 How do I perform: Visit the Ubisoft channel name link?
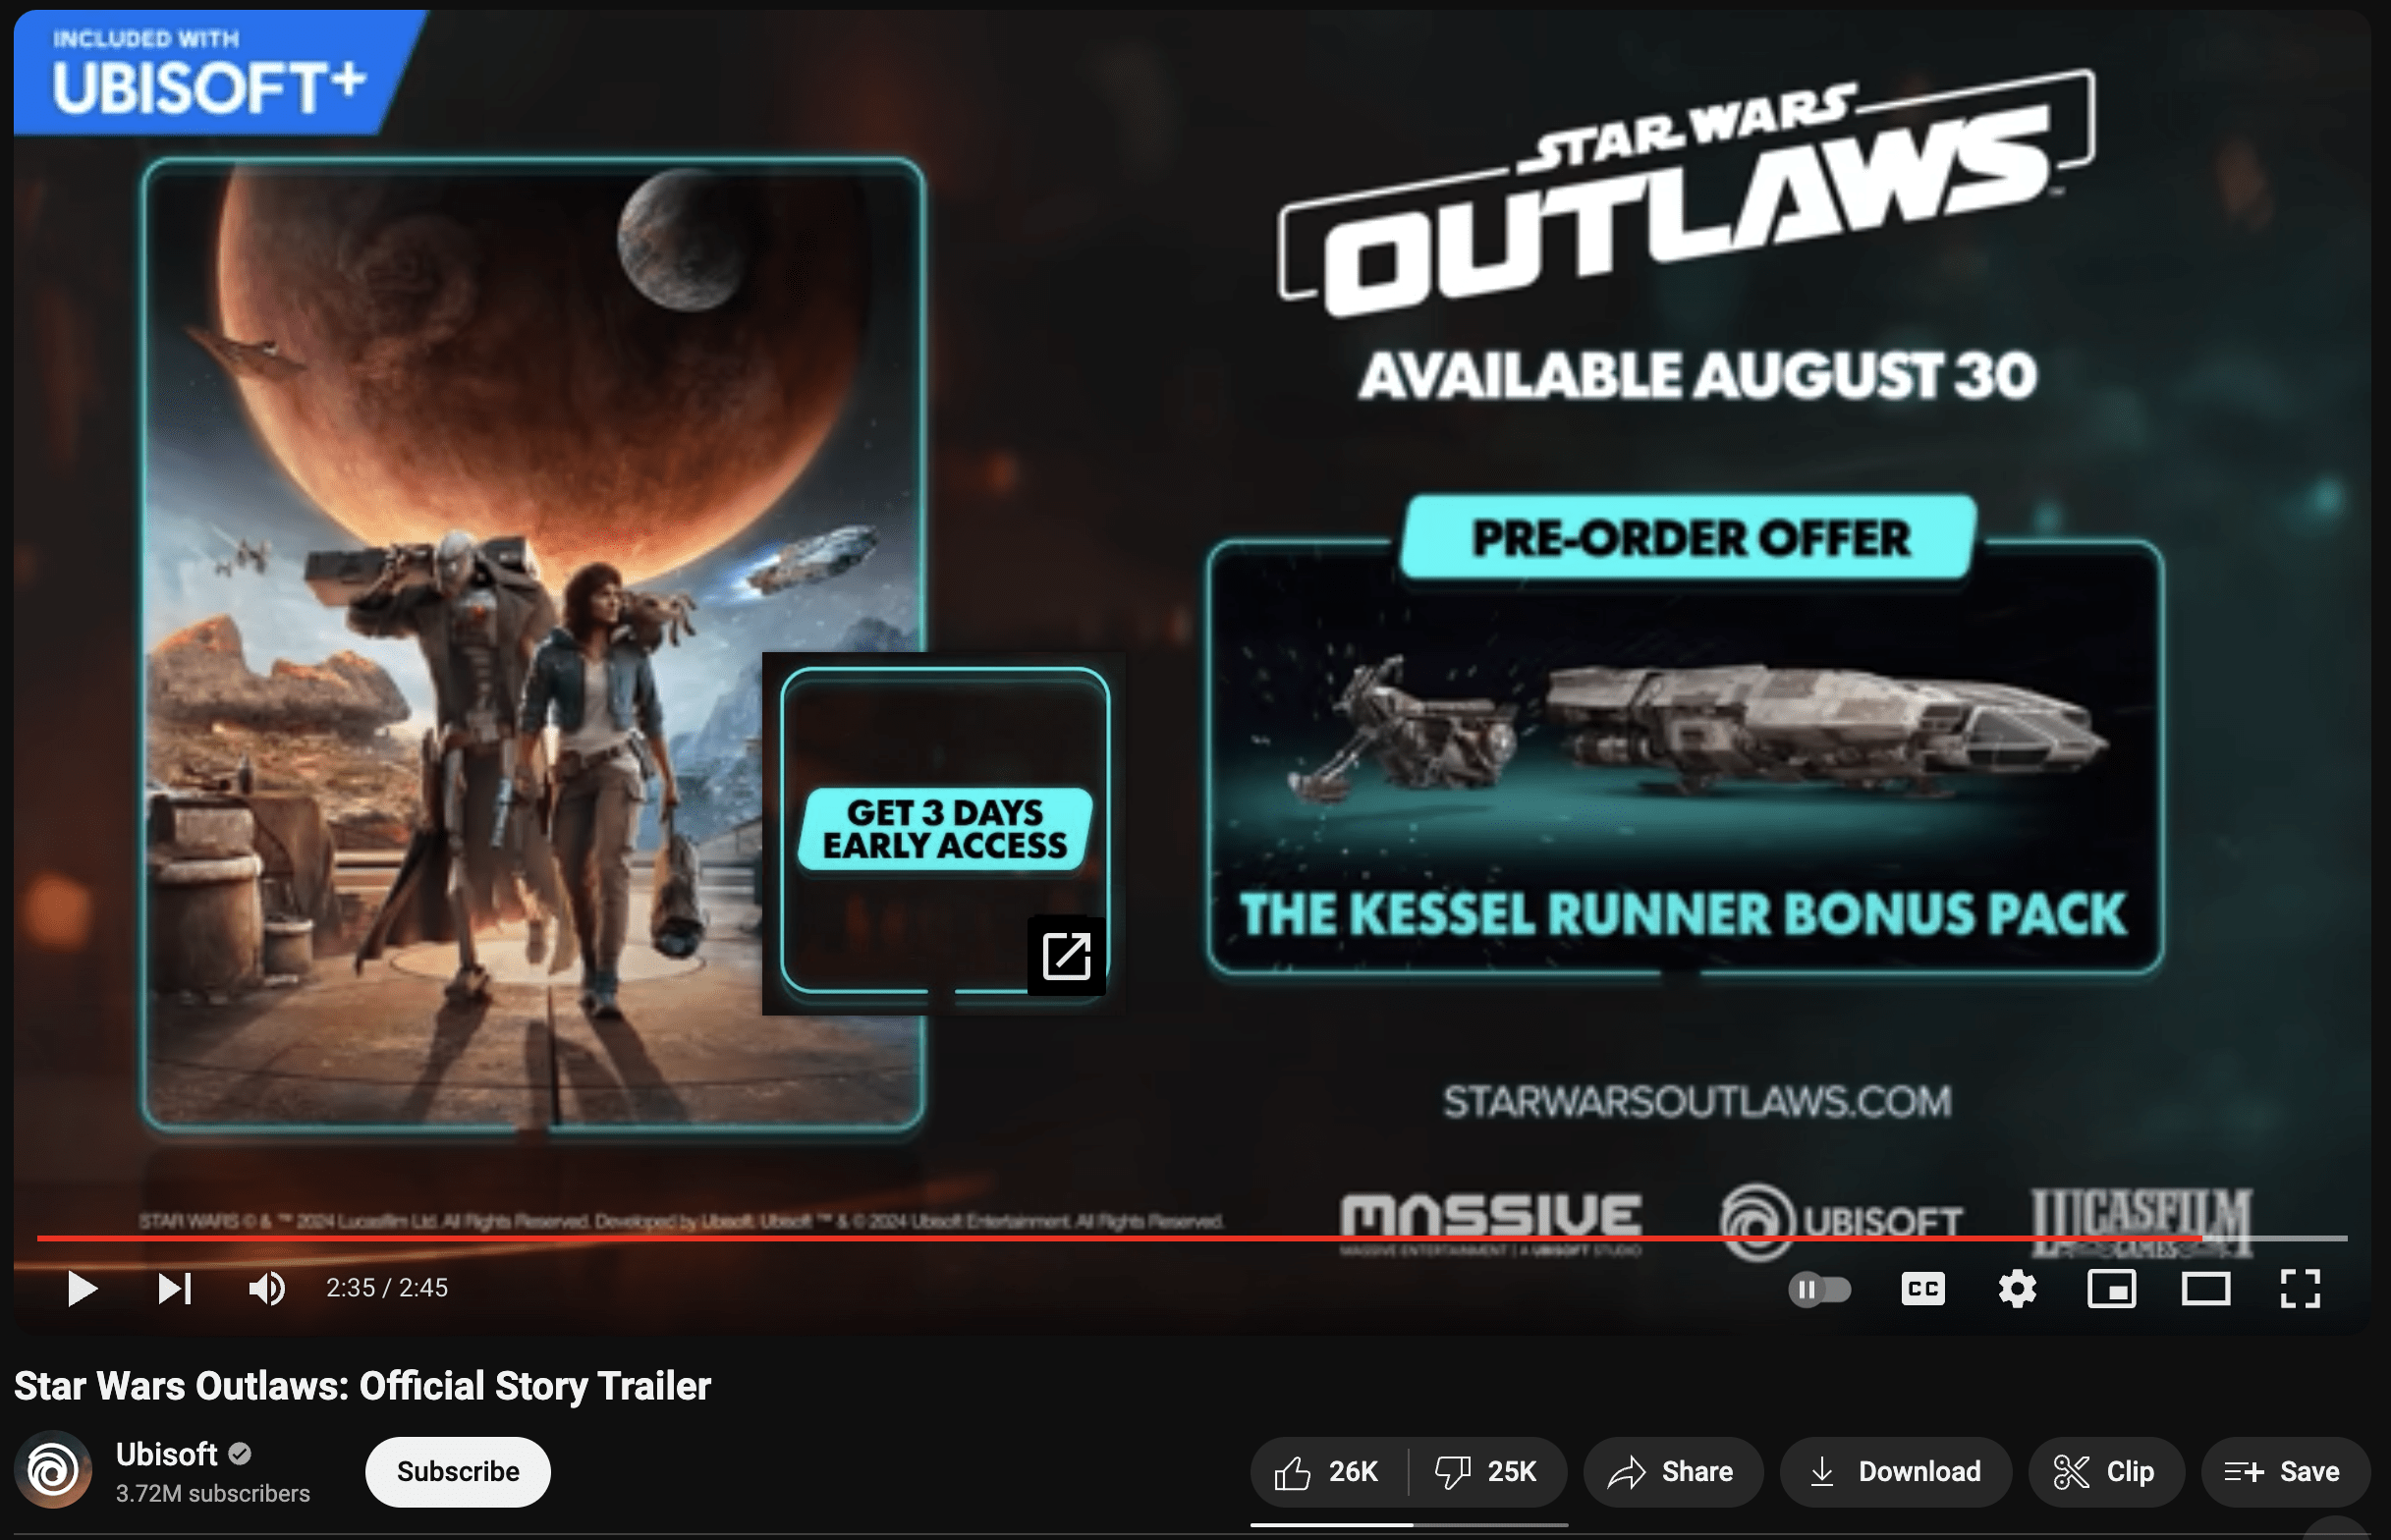166,1454
